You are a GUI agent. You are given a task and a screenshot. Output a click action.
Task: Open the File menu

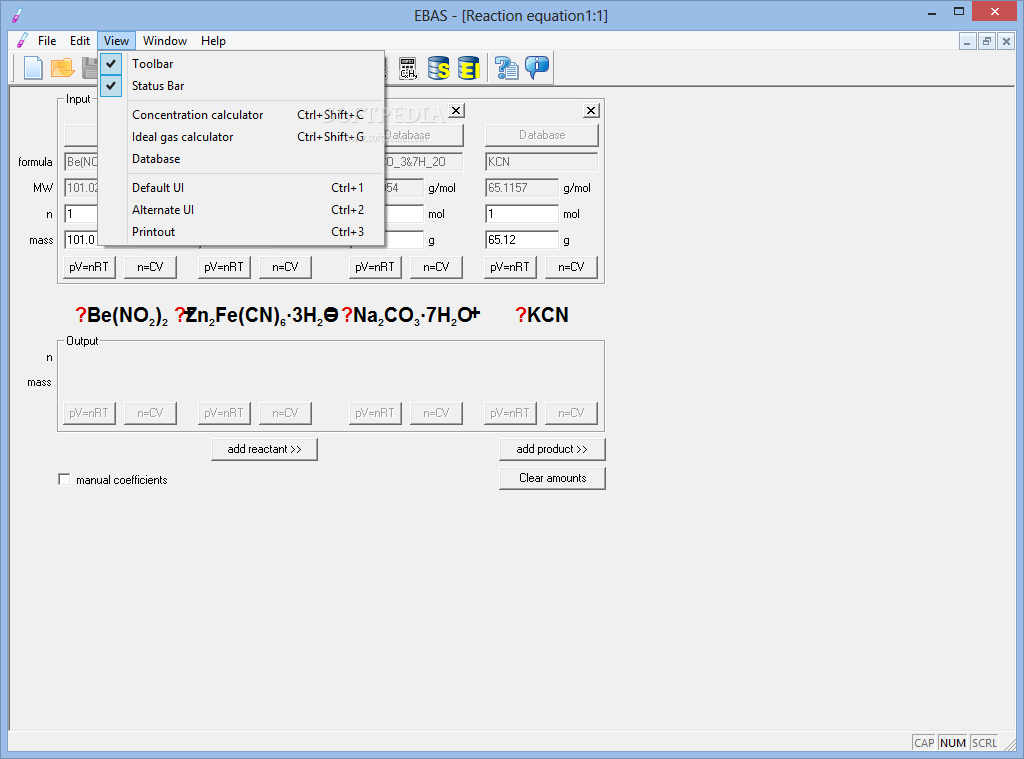coord(47,40)
